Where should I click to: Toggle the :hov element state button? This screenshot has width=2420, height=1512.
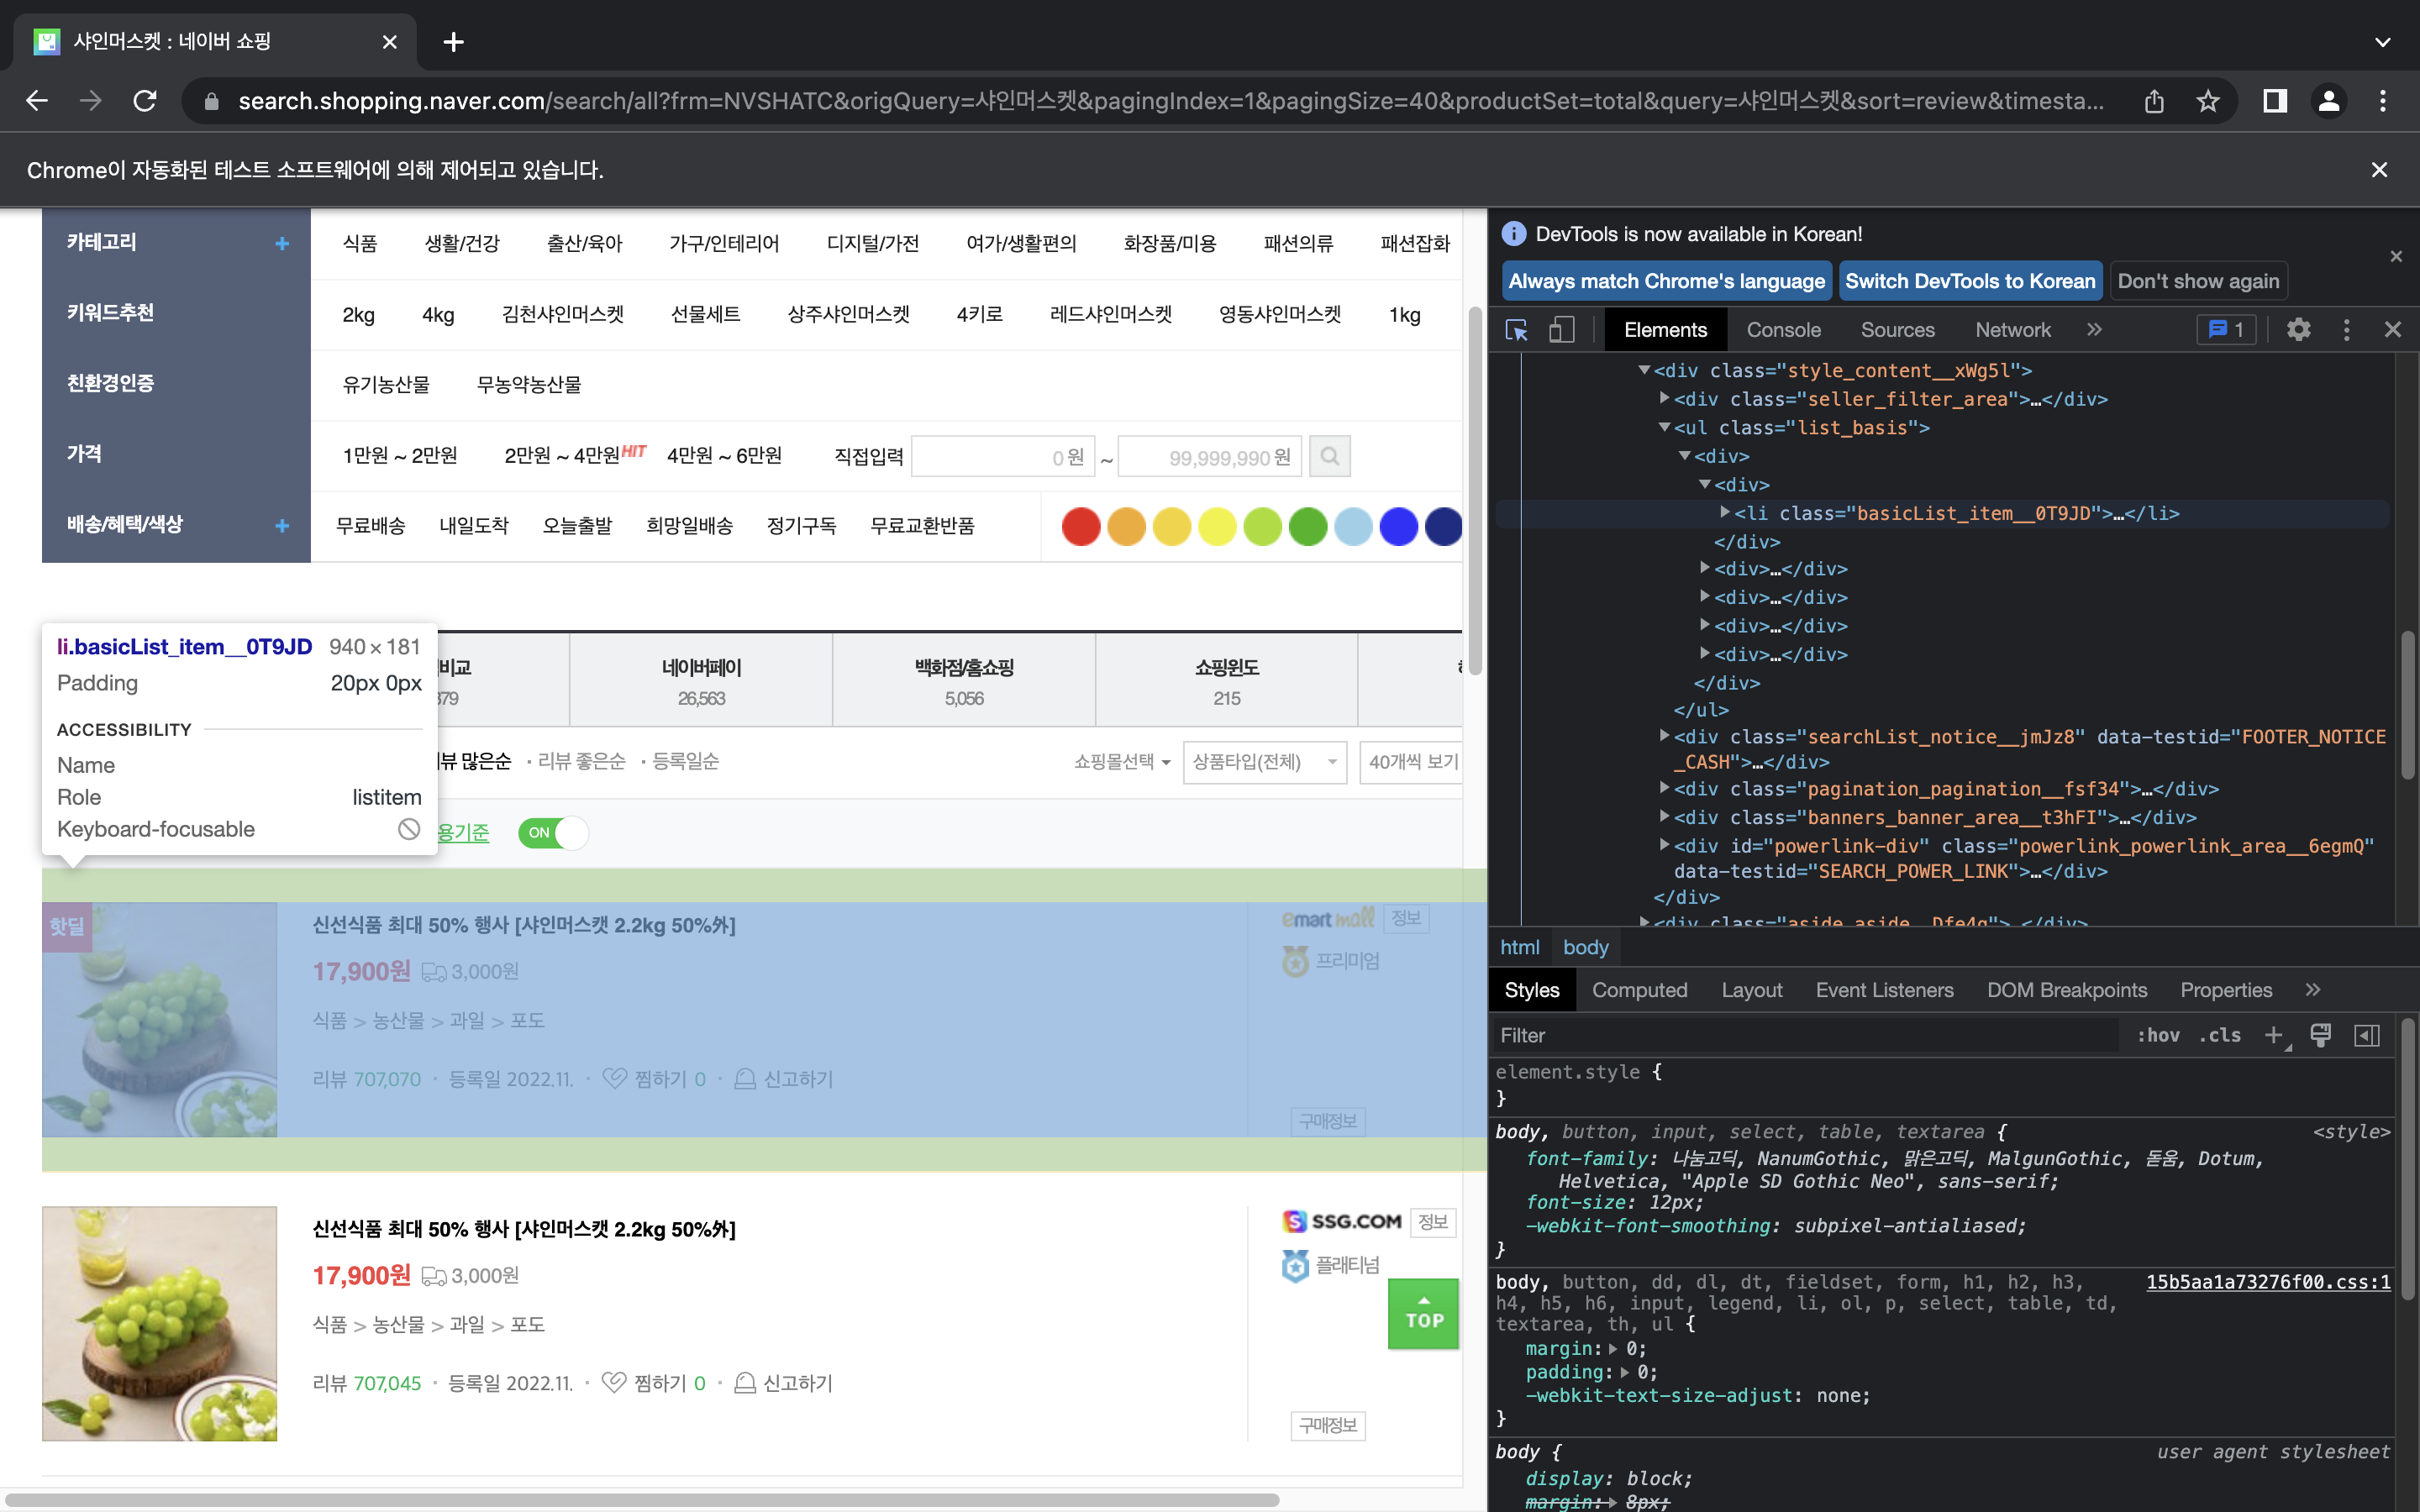pos(2157,1035)
